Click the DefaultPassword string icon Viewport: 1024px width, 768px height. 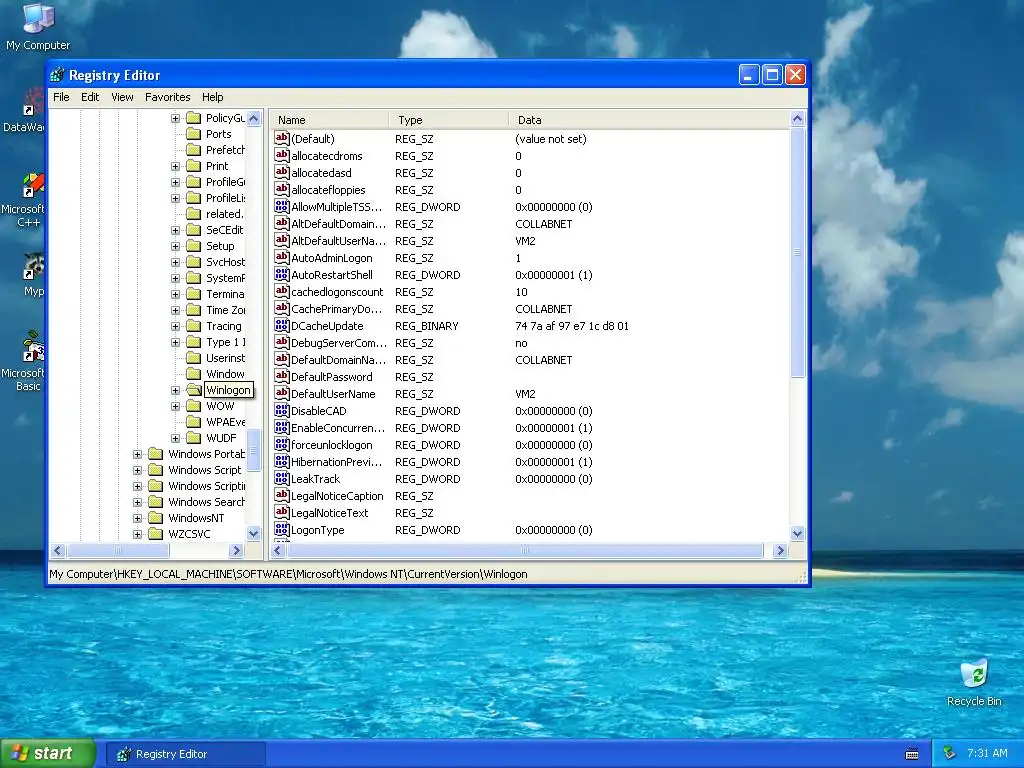click(281, 376)
